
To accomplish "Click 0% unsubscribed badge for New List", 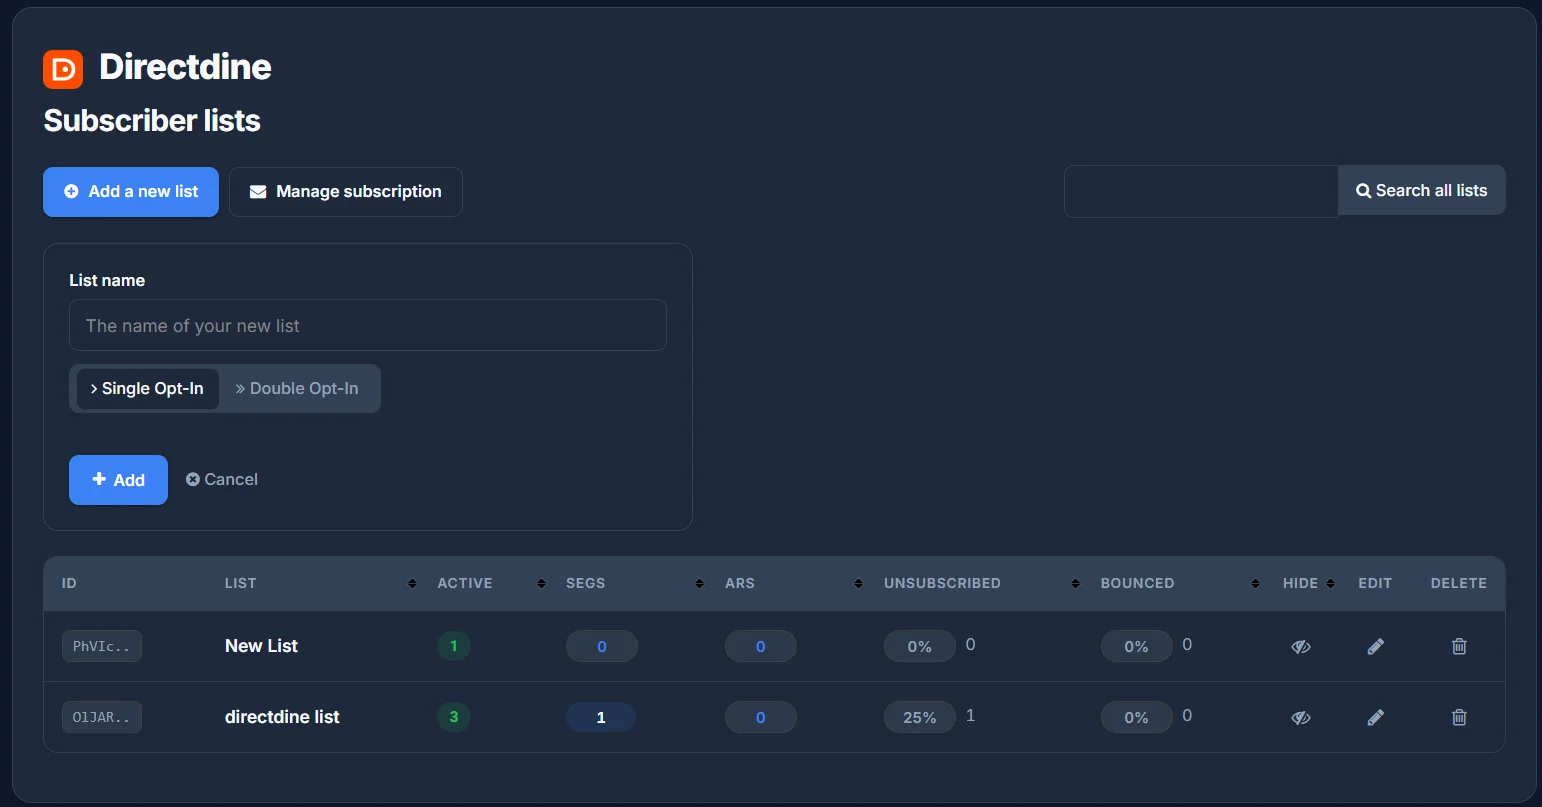I will click(920, 646).
